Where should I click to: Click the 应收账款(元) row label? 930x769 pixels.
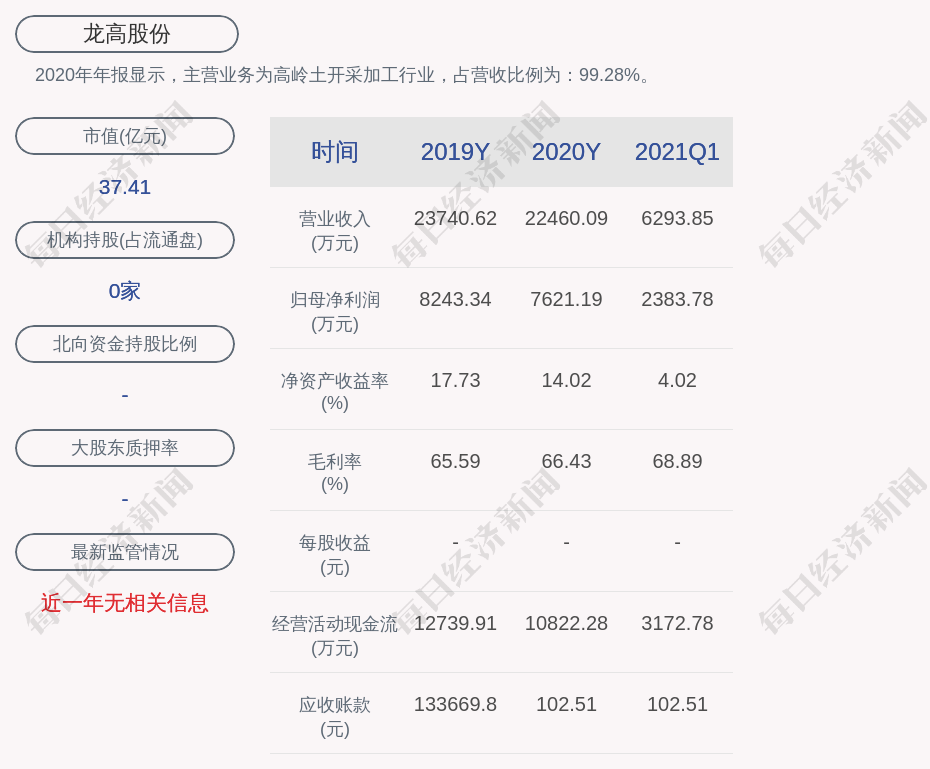tap(335, 717)
